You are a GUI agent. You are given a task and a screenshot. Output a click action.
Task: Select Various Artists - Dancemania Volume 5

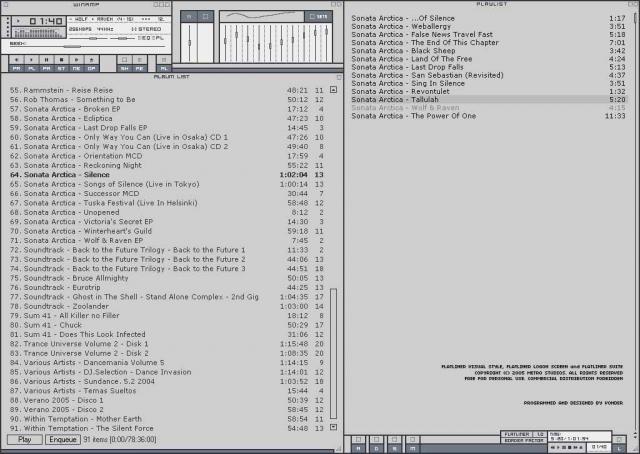[x=167, y=363]
